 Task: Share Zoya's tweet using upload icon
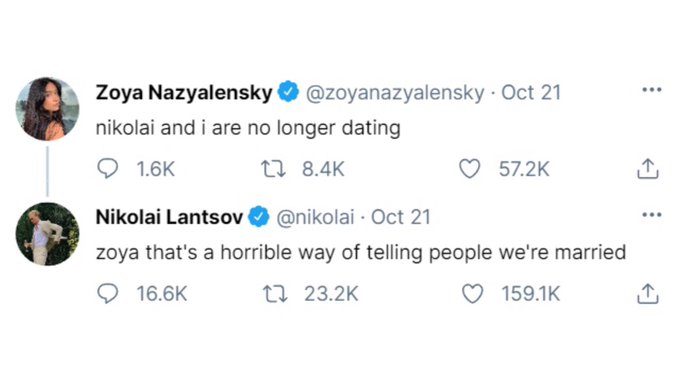coord(647,169)
